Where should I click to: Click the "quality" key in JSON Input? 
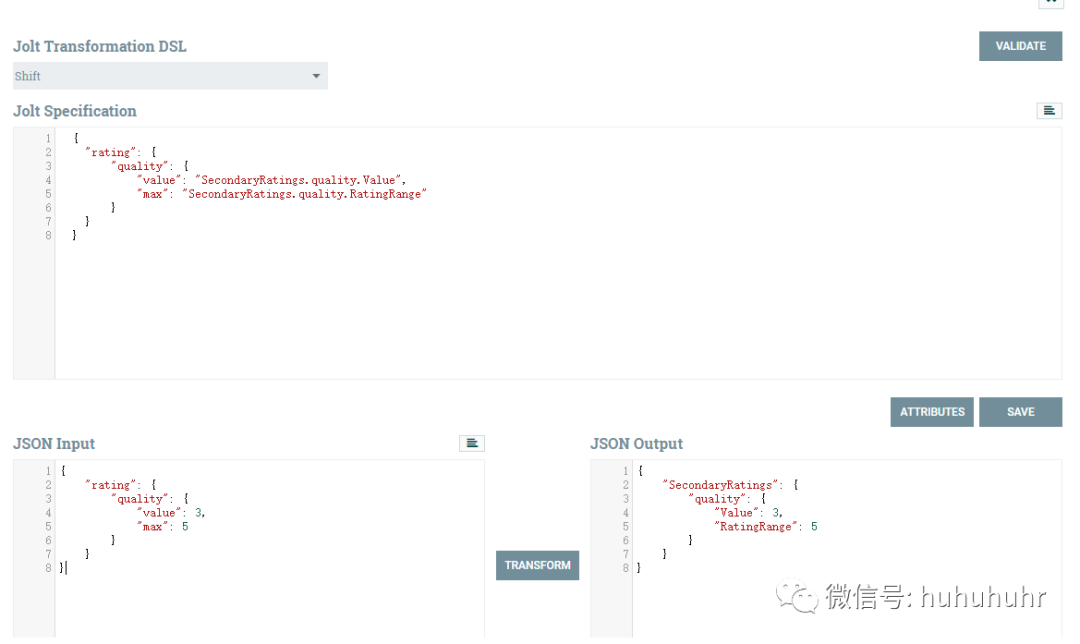140,499
